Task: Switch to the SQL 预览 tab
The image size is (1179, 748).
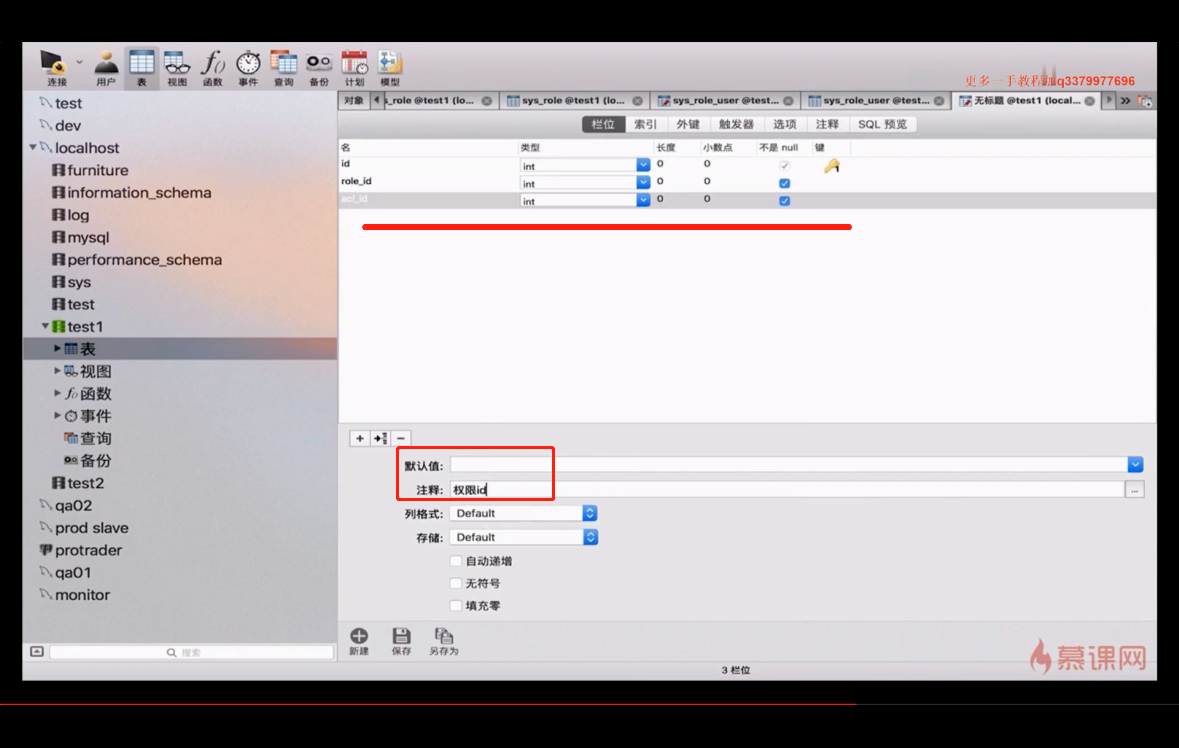Action: (x=883, y=124)
